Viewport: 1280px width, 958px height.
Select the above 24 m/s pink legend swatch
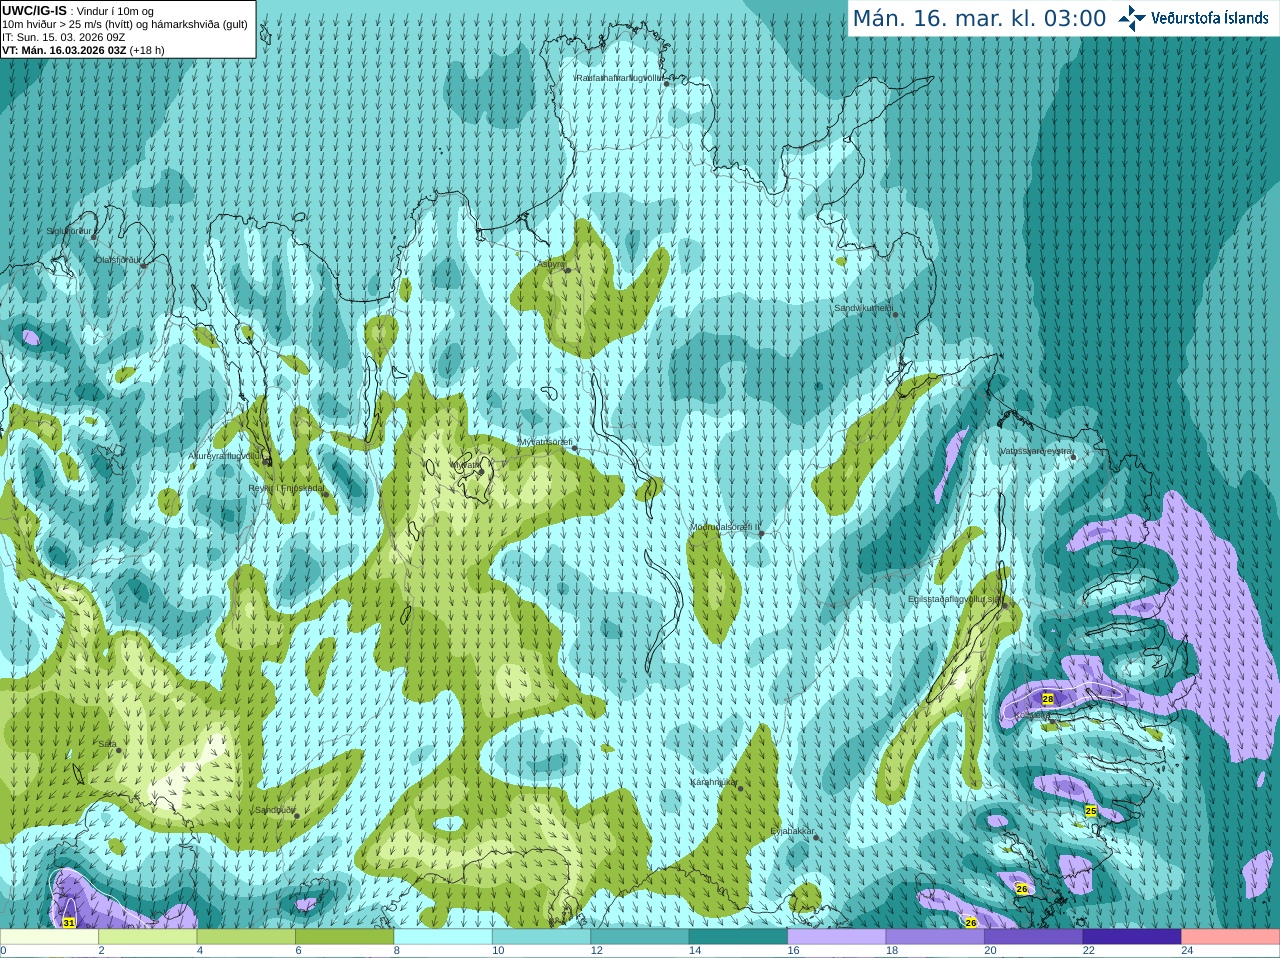[1231, 937]
